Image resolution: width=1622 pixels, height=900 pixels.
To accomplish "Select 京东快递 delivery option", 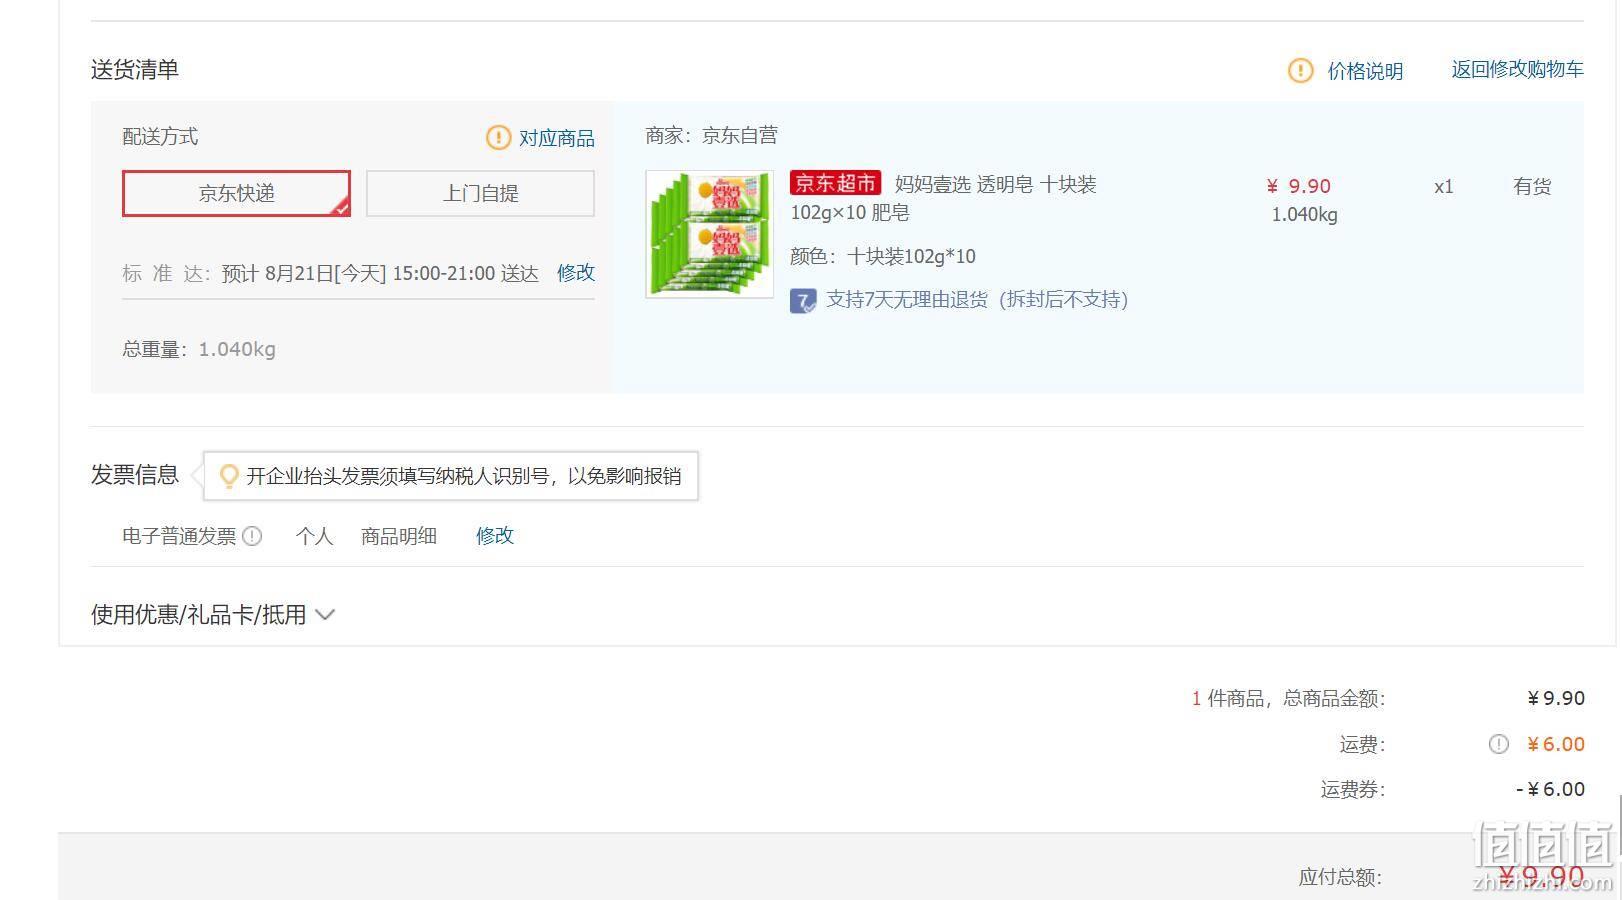I will pos(236,193).
